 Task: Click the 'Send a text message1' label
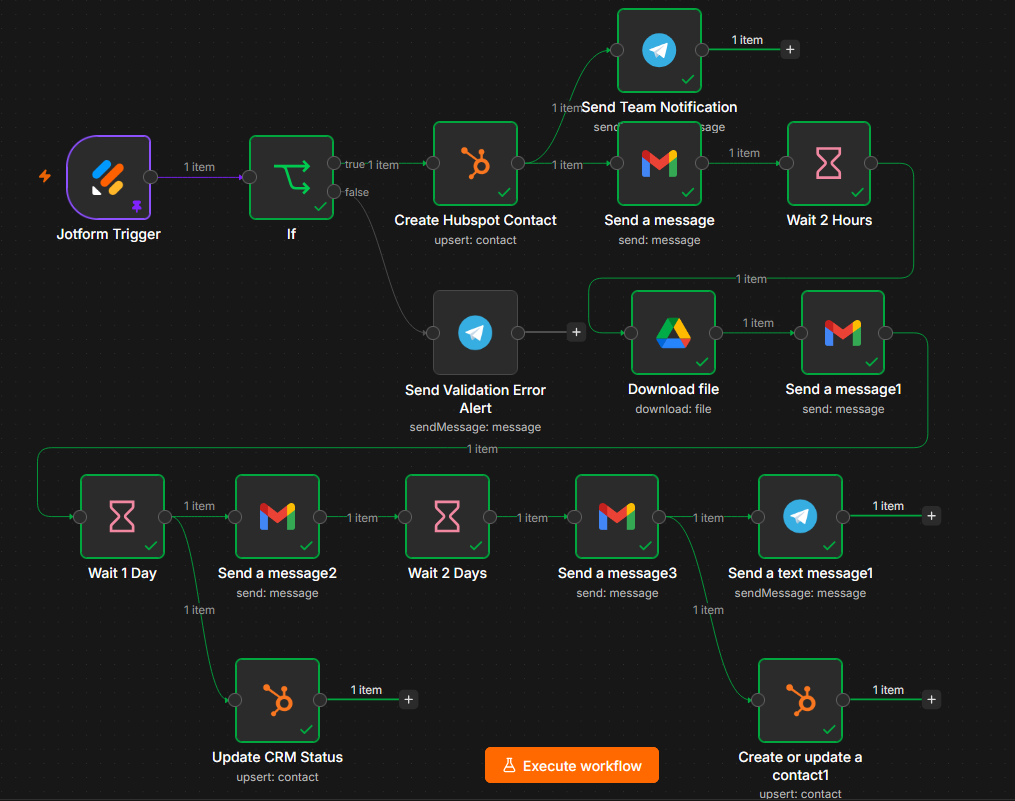click(x=800, y=573)
